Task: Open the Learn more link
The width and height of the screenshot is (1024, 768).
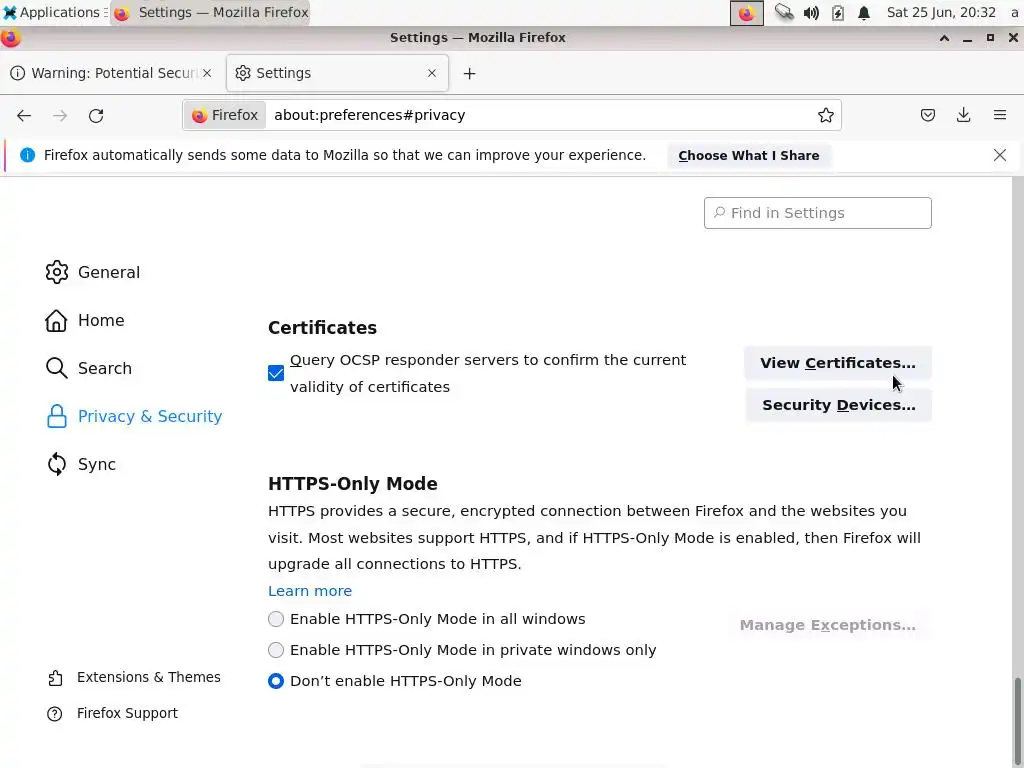Action: click(310, 591)
